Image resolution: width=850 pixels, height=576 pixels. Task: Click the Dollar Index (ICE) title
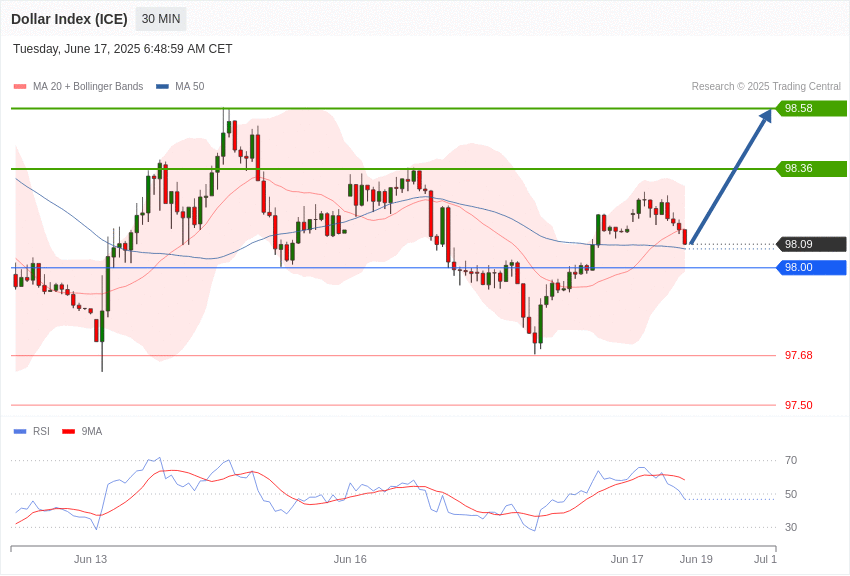69,19
